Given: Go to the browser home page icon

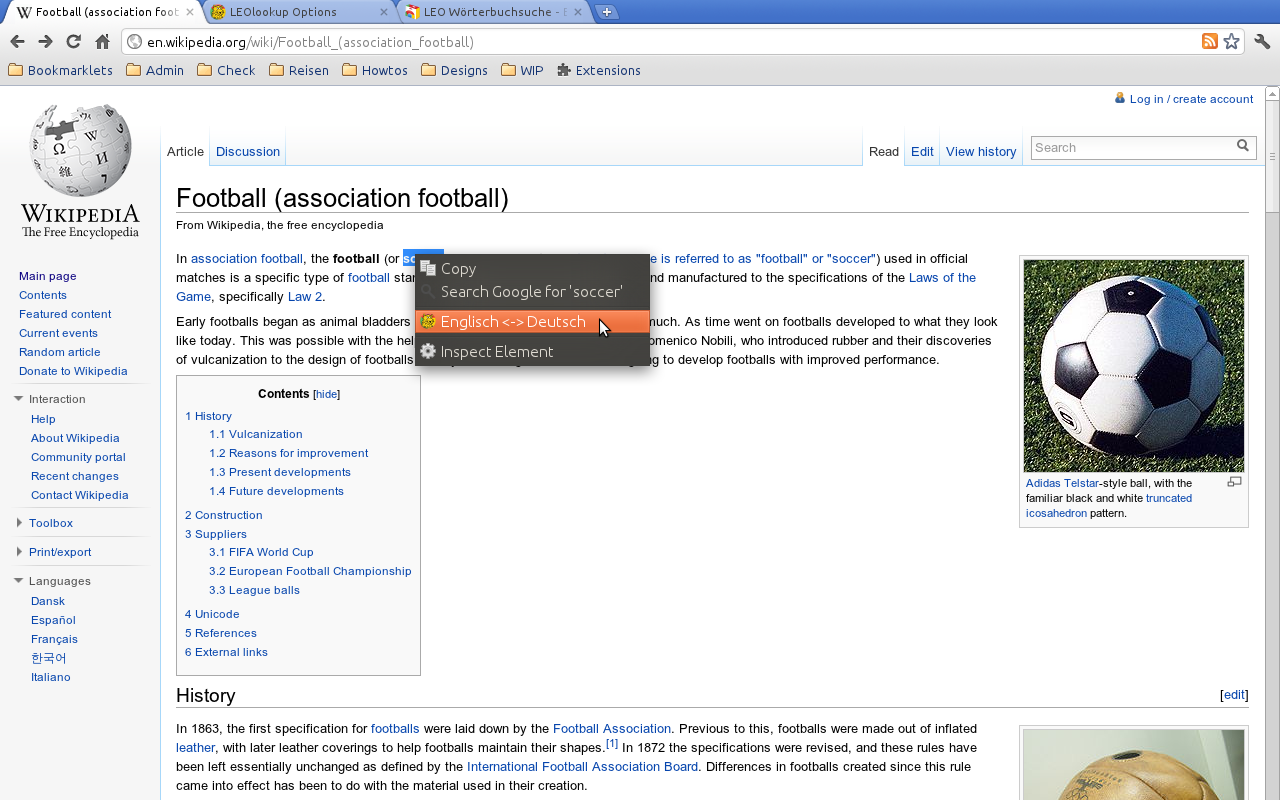Looking at the screenshot, I should 102,42.
